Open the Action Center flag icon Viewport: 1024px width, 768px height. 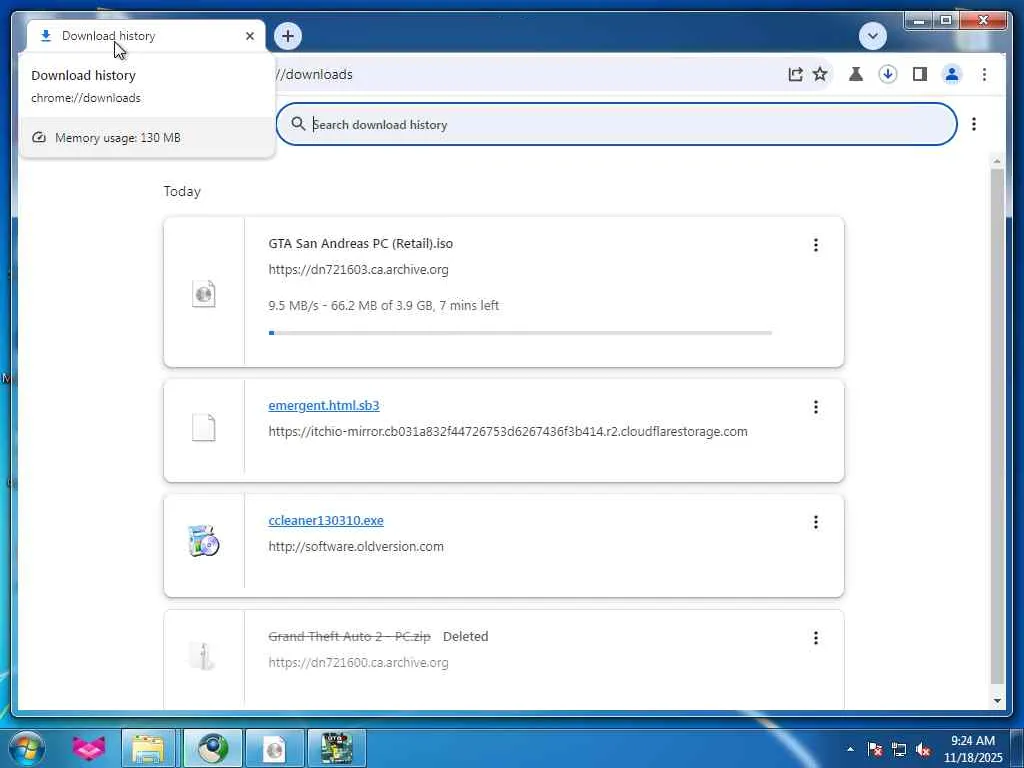click(874, 749)
